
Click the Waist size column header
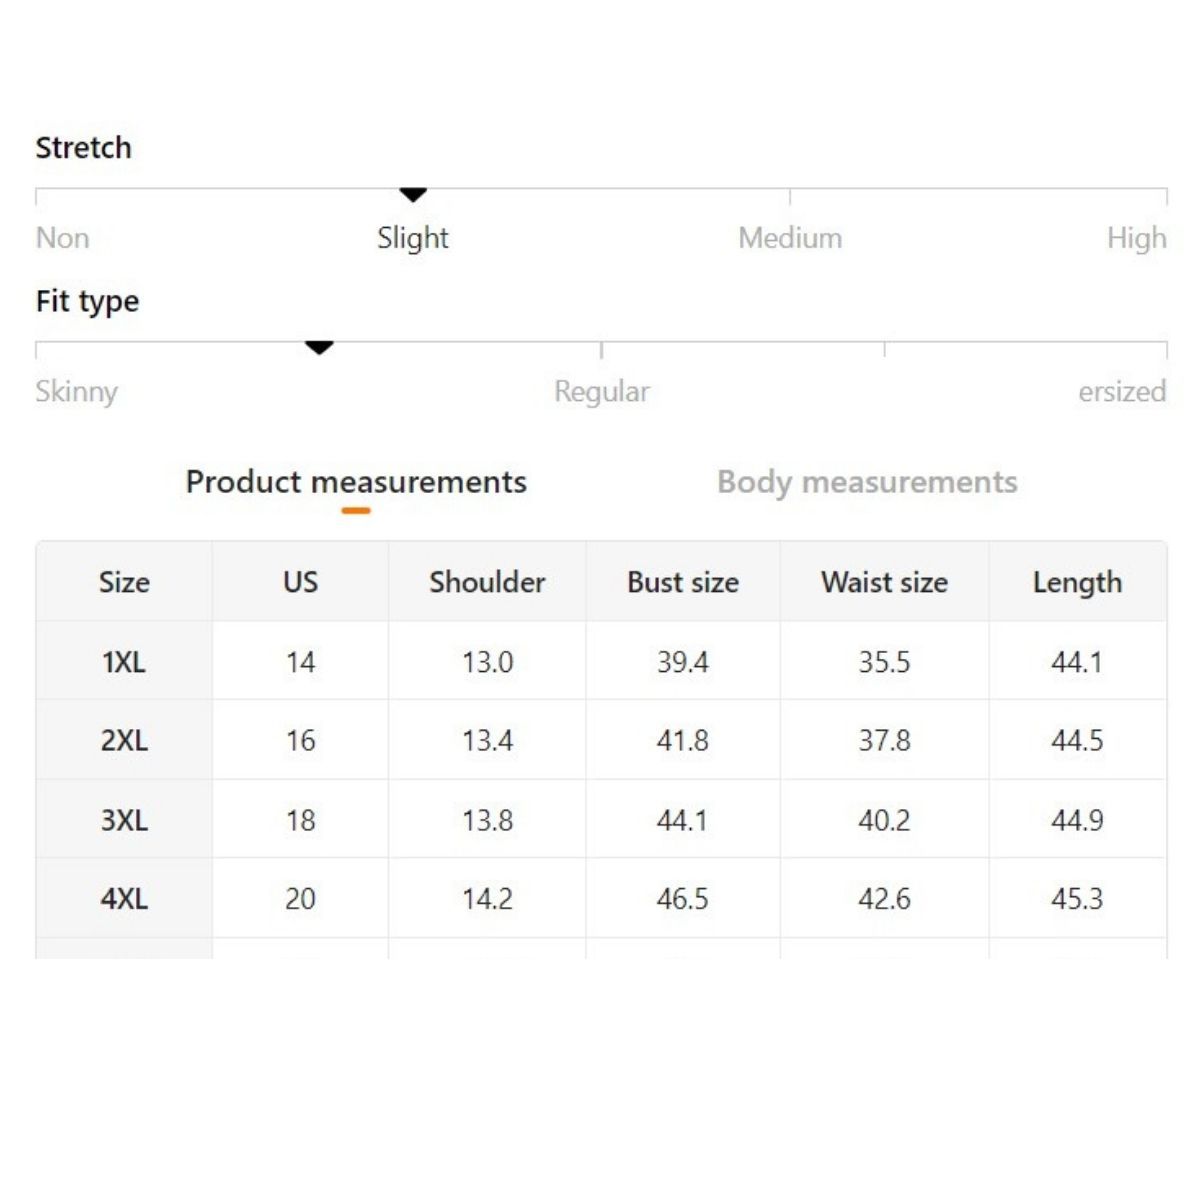click(x=884, y=582)
